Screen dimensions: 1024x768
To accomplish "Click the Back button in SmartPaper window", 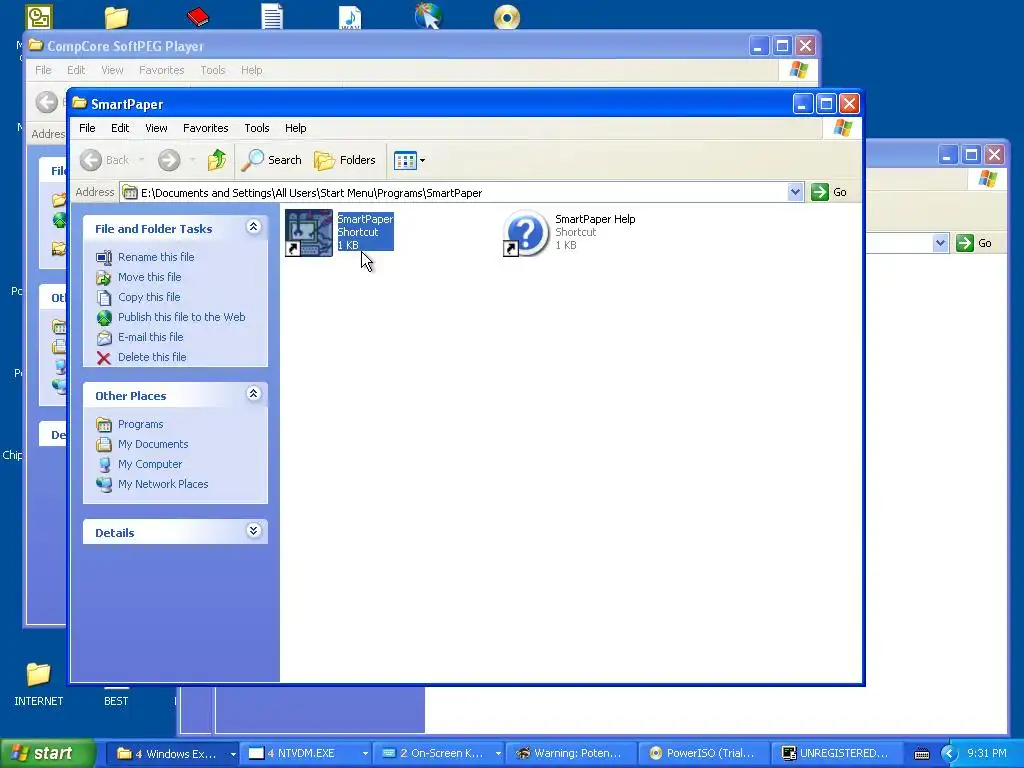I will [x=104, y=160].
